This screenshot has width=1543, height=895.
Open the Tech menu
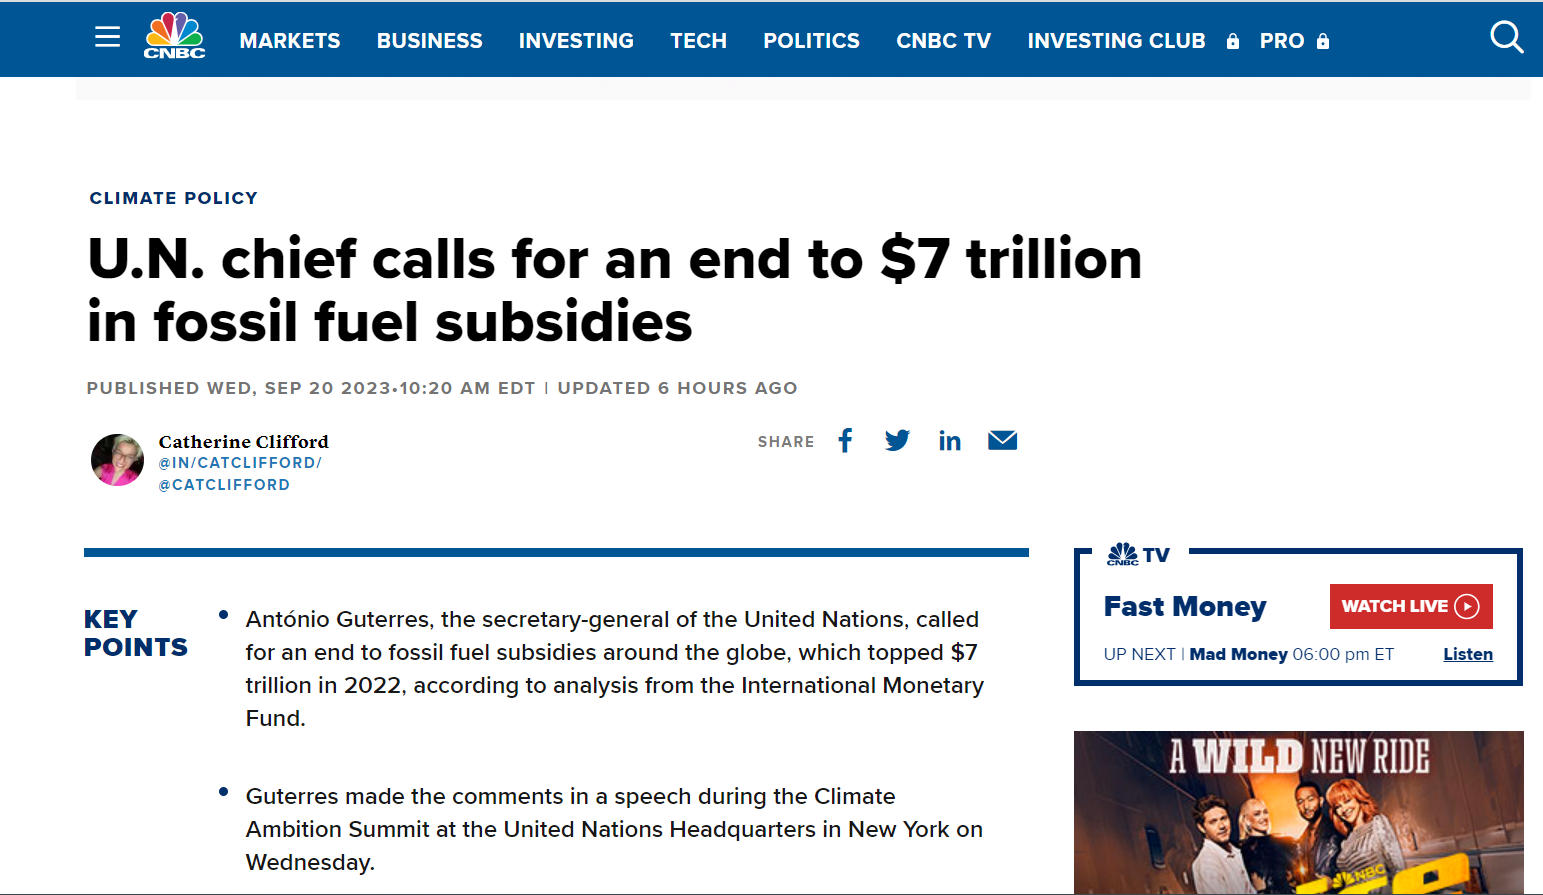pos(699,41)
